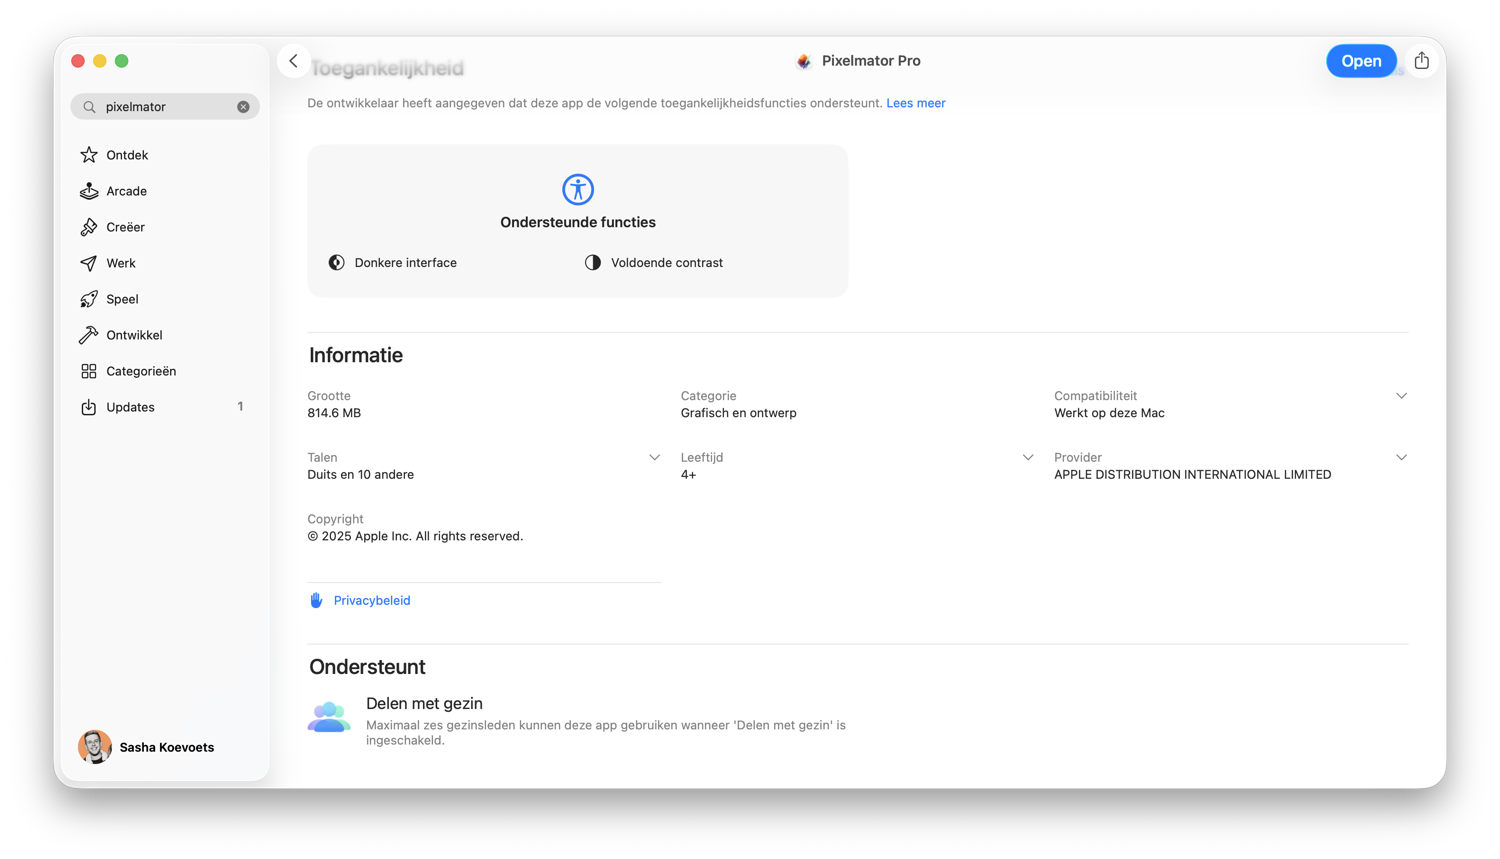Click the Pixelmator Pro title text
Screen dimensions: 1500x859
click(871, 61)
